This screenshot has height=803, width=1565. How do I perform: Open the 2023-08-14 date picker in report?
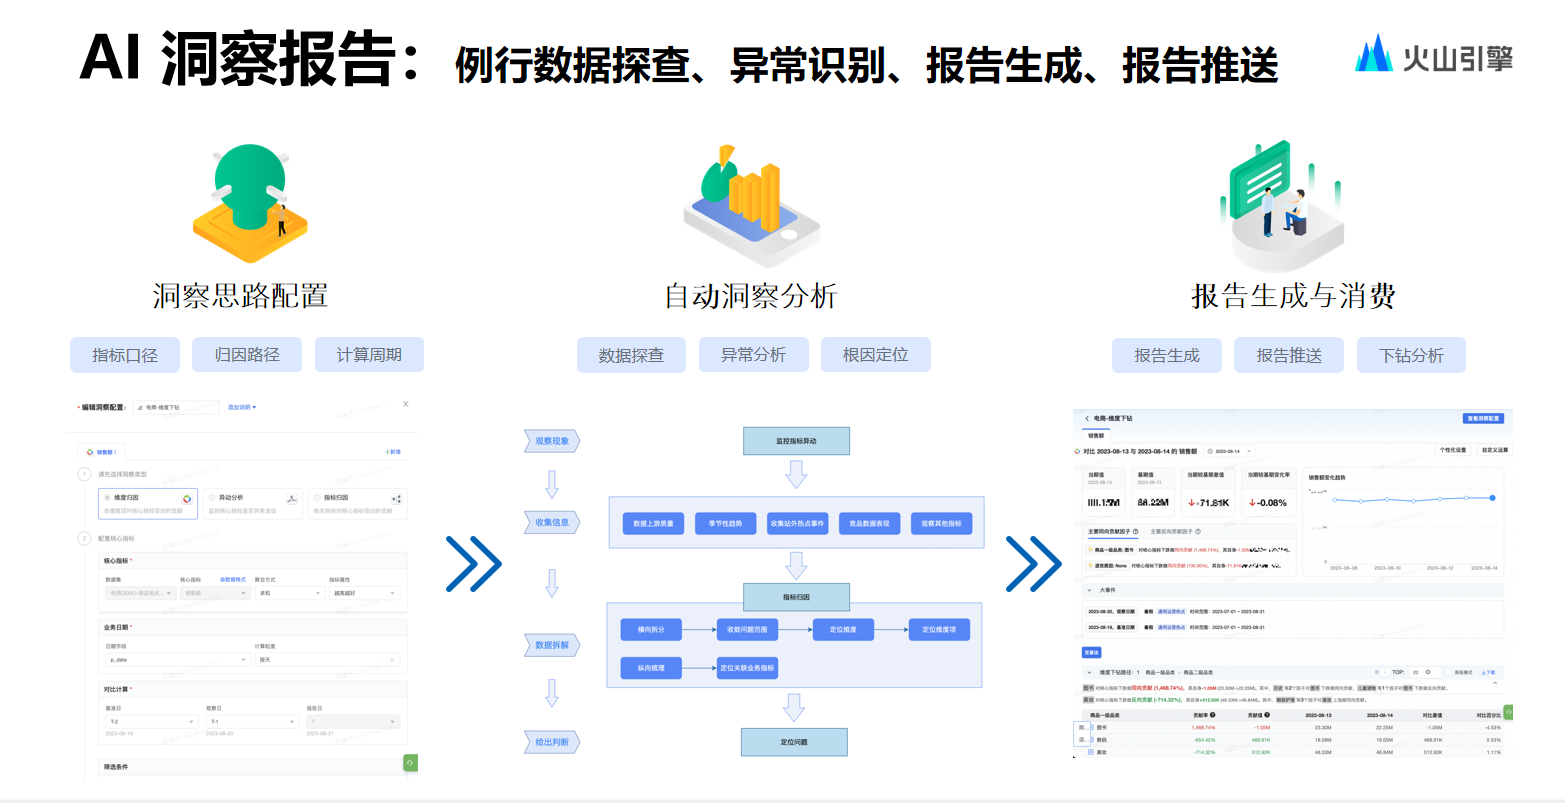(1229, 451)
